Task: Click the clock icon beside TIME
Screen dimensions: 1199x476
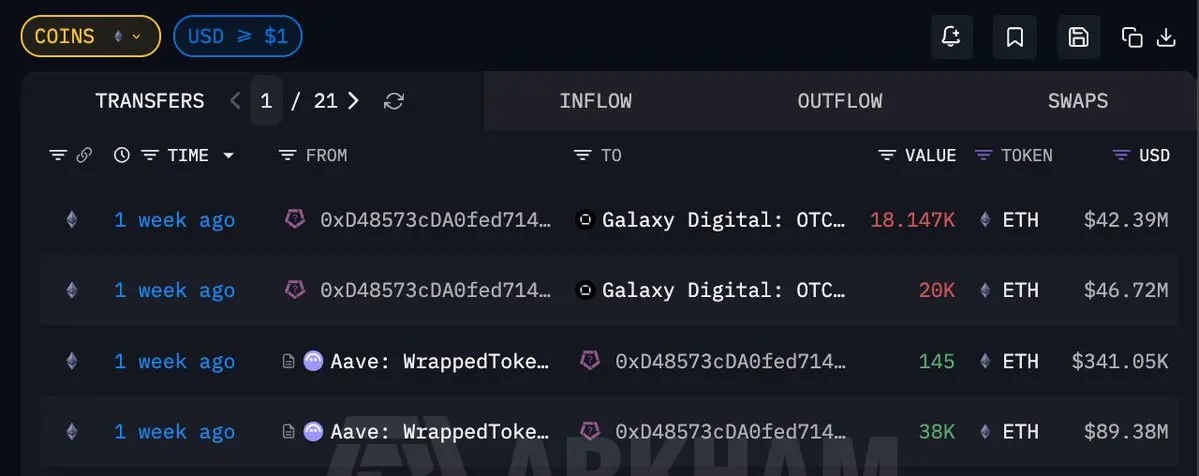Action: [x=122, y=155]
